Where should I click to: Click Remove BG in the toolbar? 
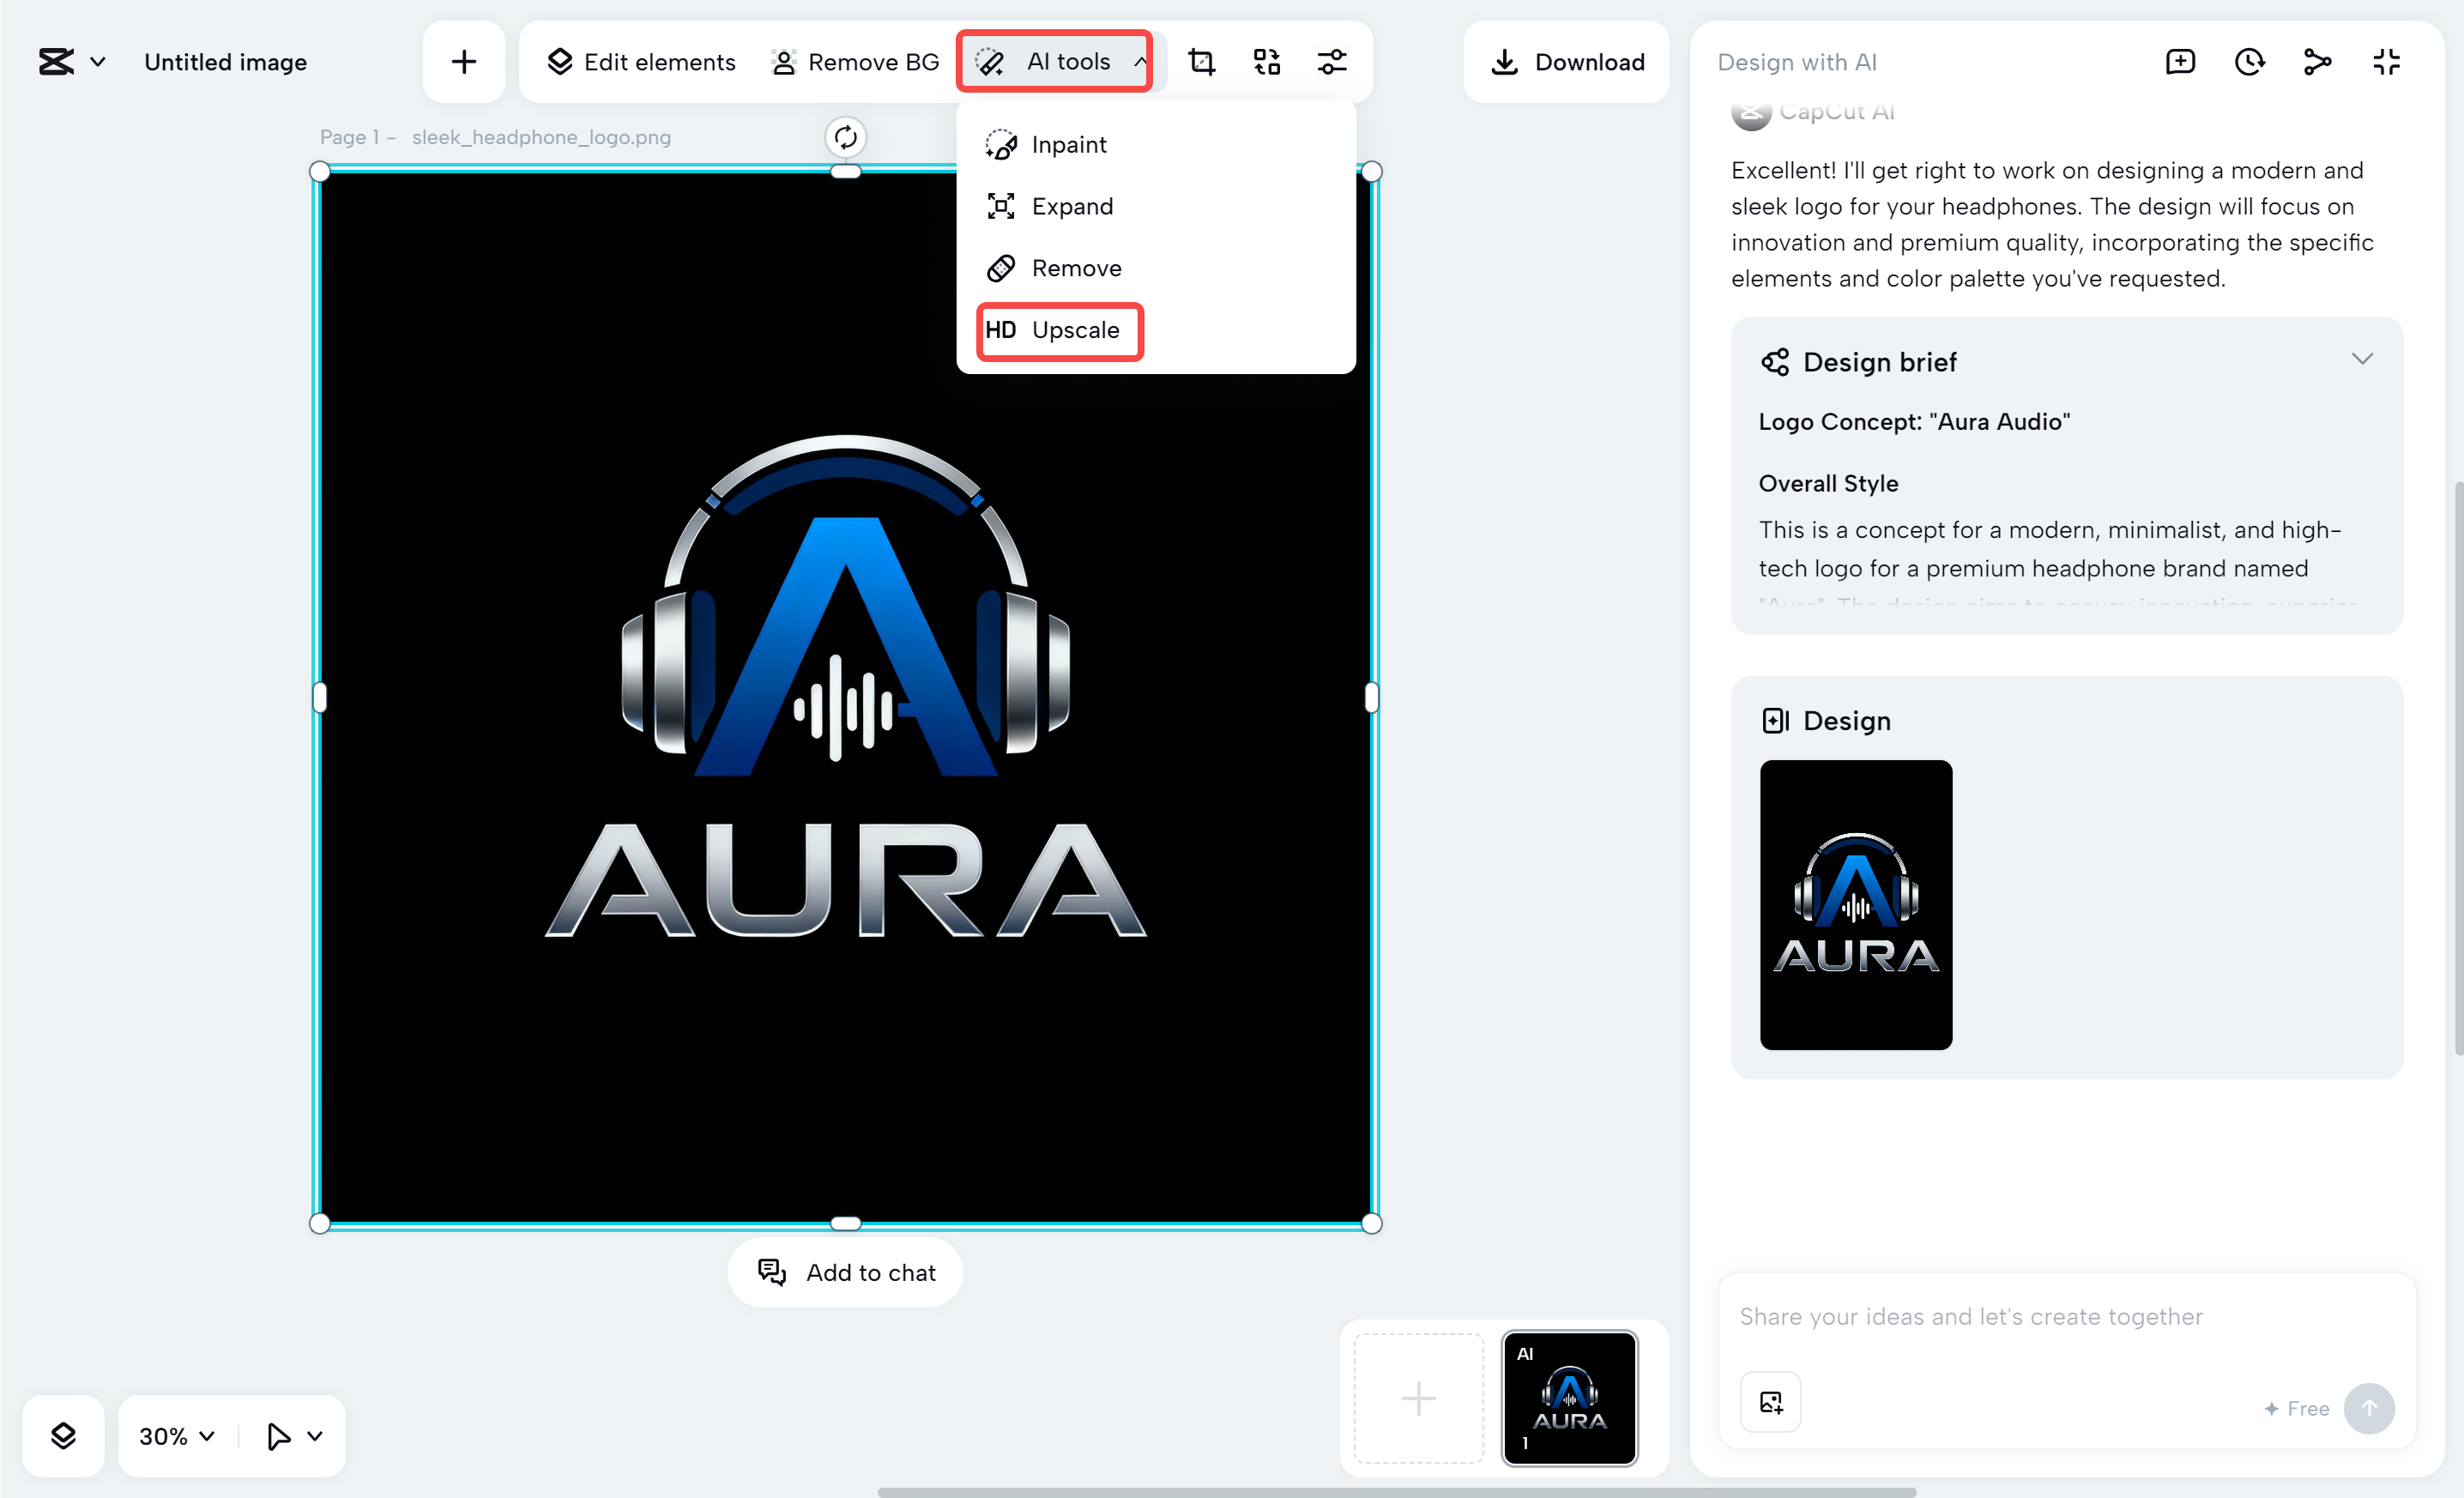(855, 61)
